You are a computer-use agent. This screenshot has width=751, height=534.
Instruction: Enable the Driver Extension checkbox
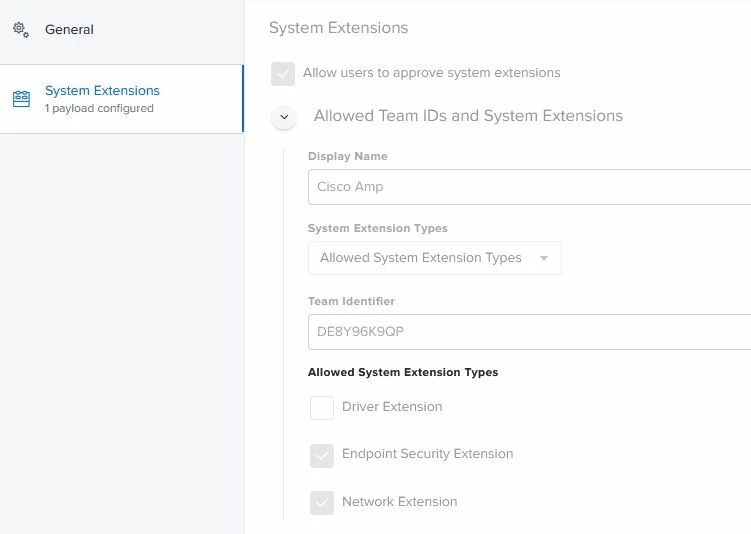322,408
